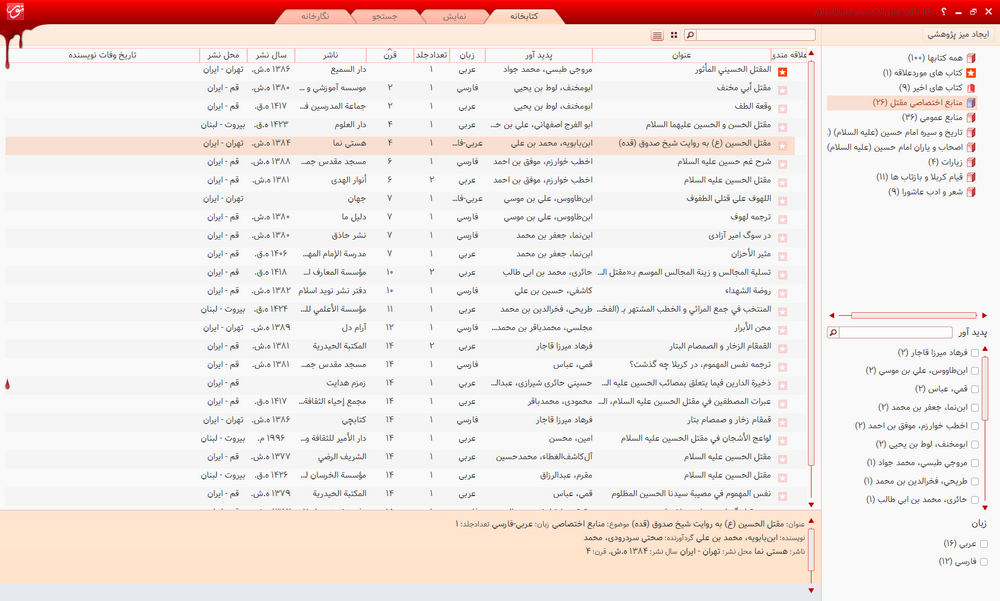Image resolution: width=1000 pixels, height=601 pixels.
Task: Sort the table by محل نشر column header
Action: pyautogui.click(x=223, y=56)
